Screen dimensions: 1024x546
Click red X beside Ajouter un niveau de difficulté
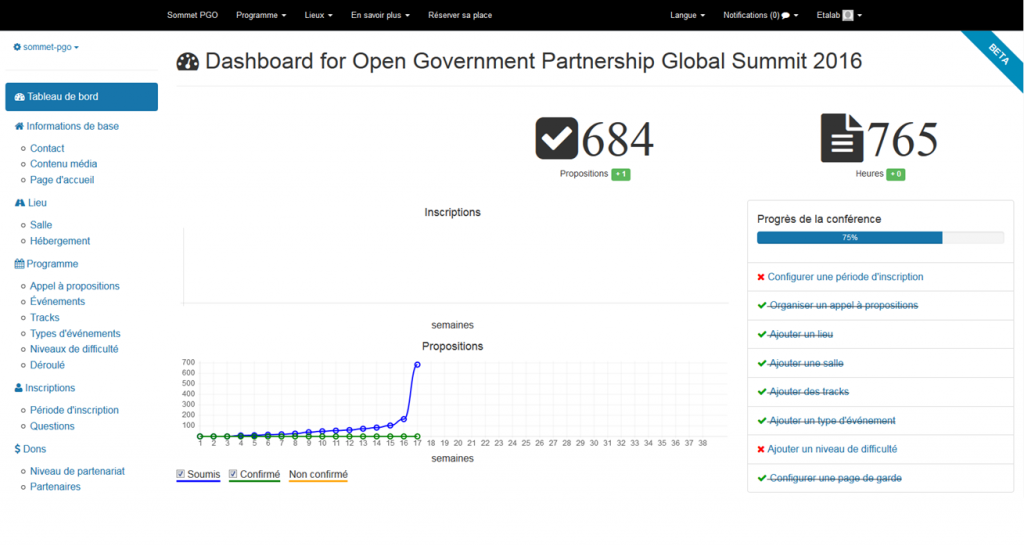pos(761,449)
